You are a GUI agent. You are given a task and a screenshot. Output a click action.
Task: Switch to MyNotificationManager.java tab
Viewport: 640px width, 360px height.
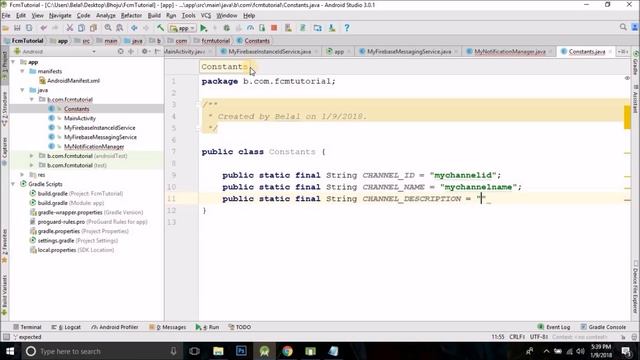coord(510,51)
